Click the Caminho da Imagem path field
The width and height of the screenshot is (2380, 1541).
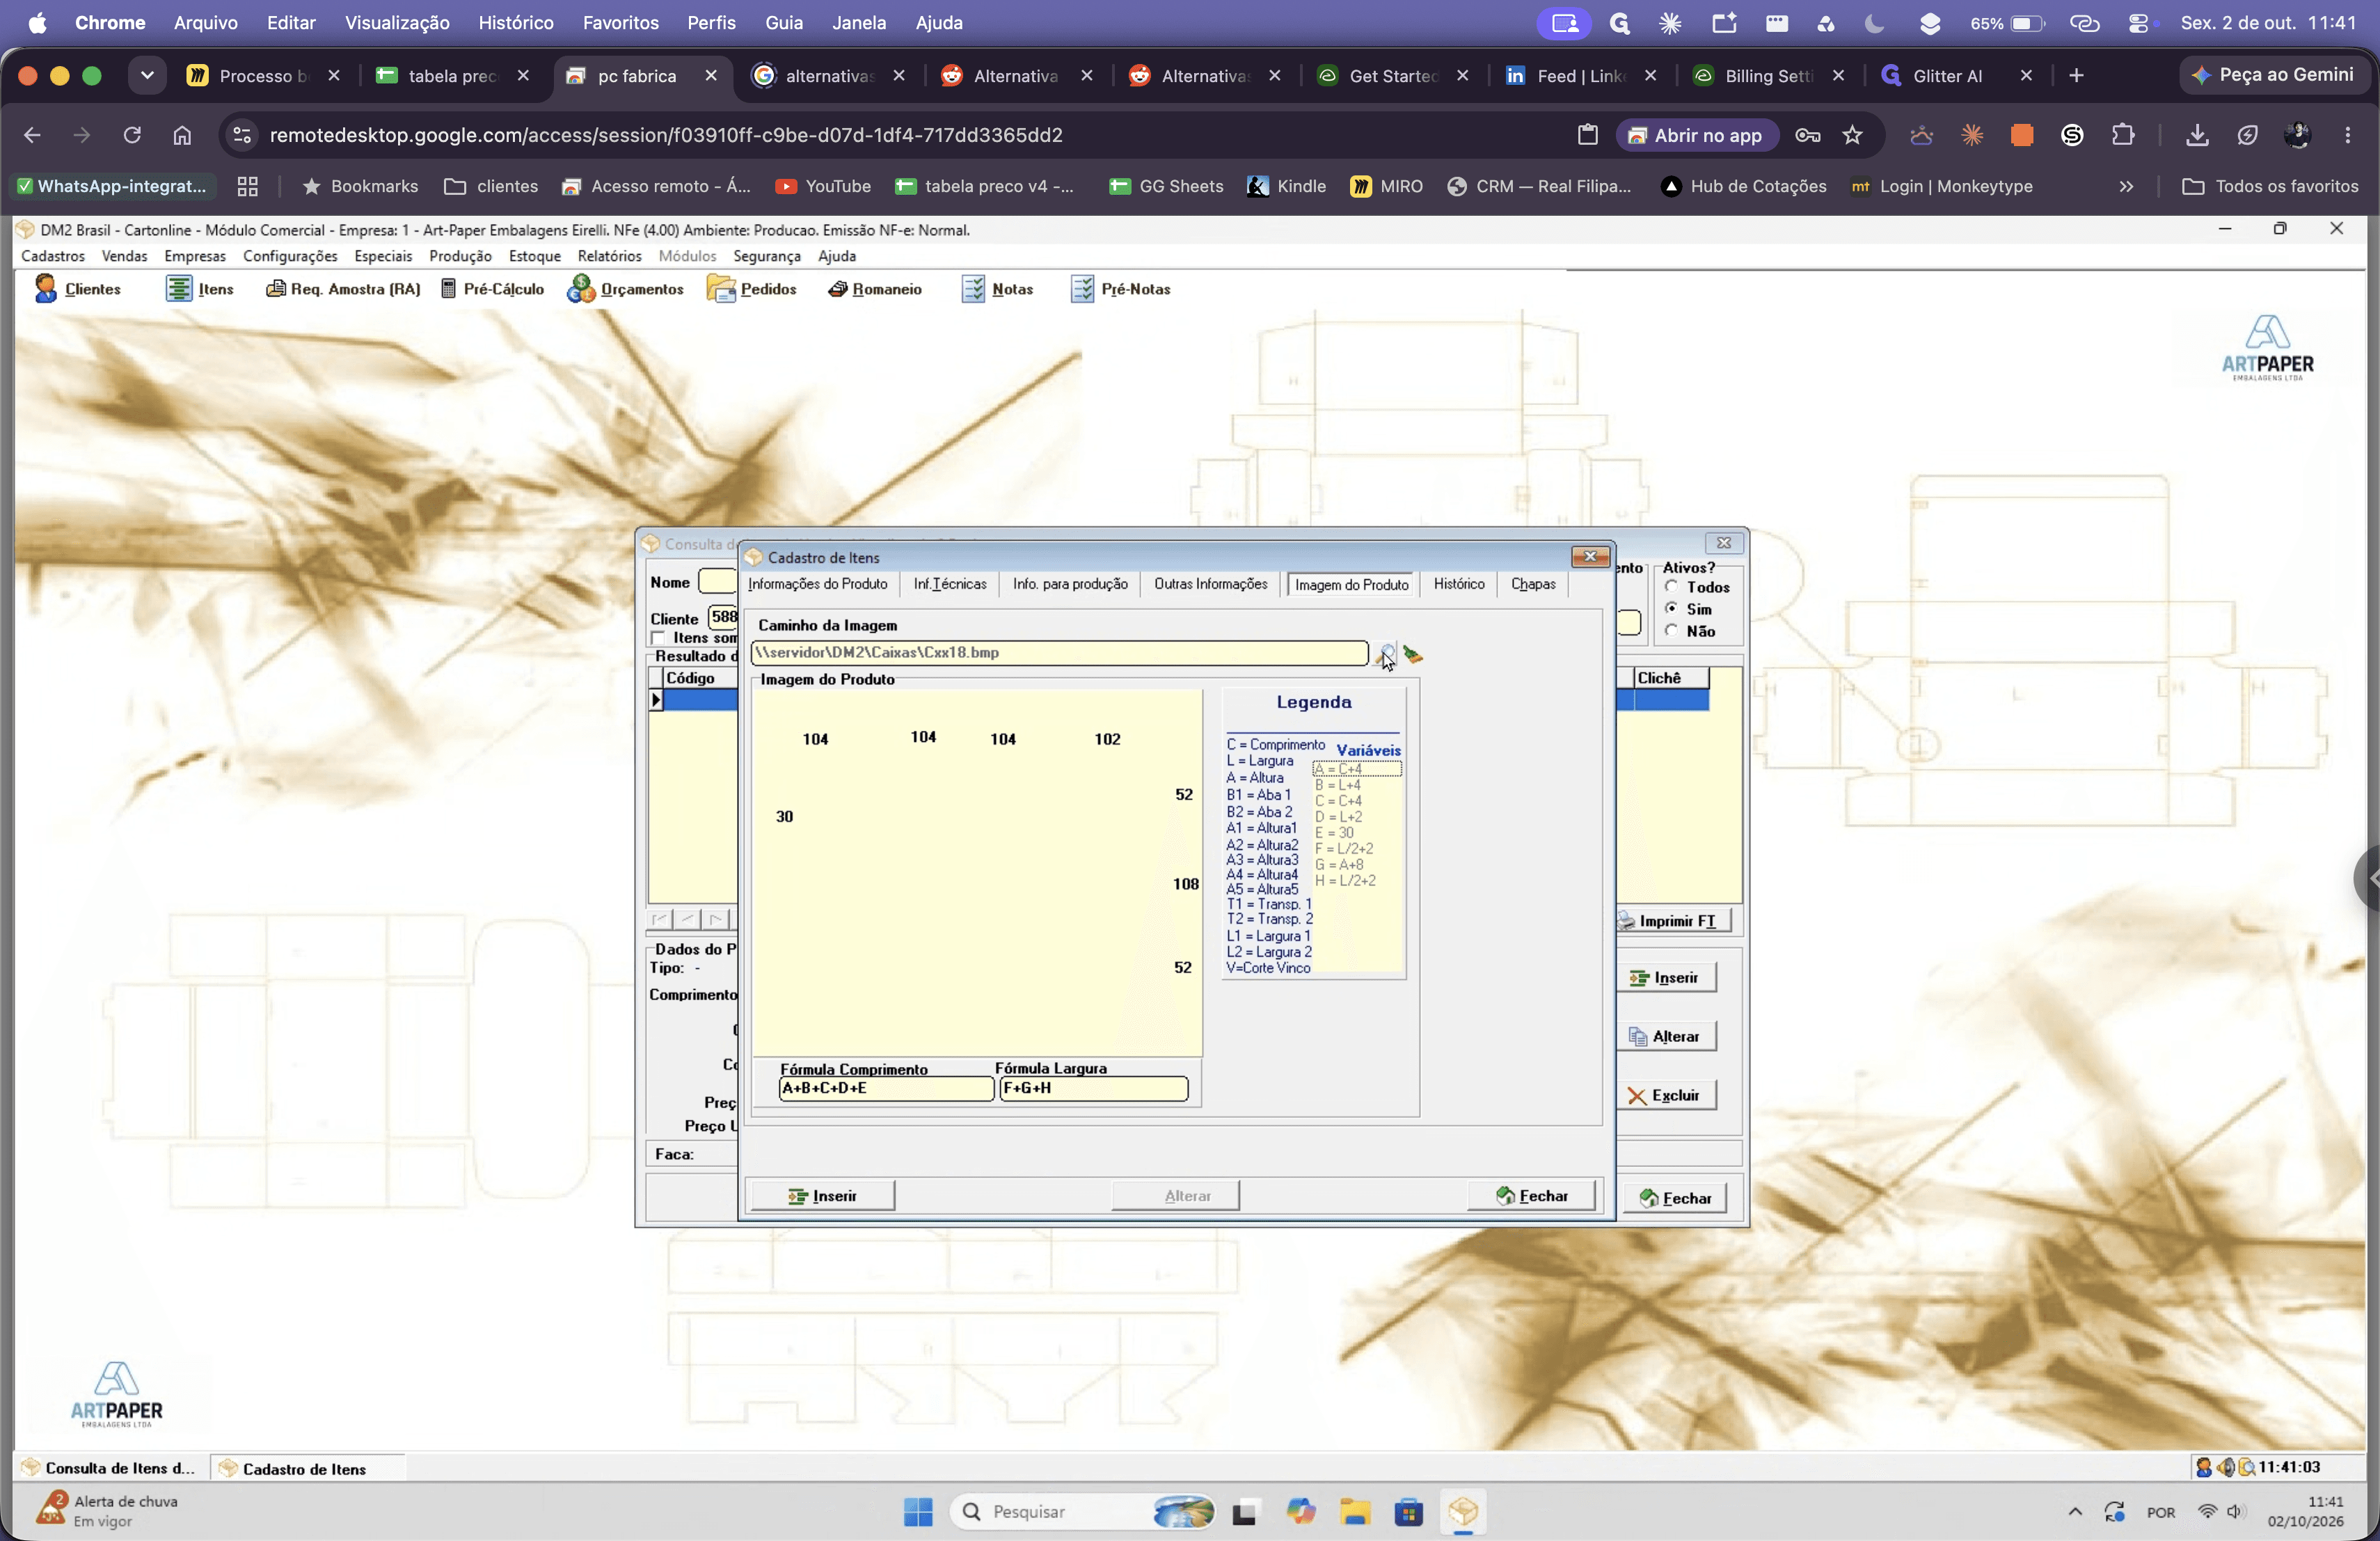[x=1059, y=653]
